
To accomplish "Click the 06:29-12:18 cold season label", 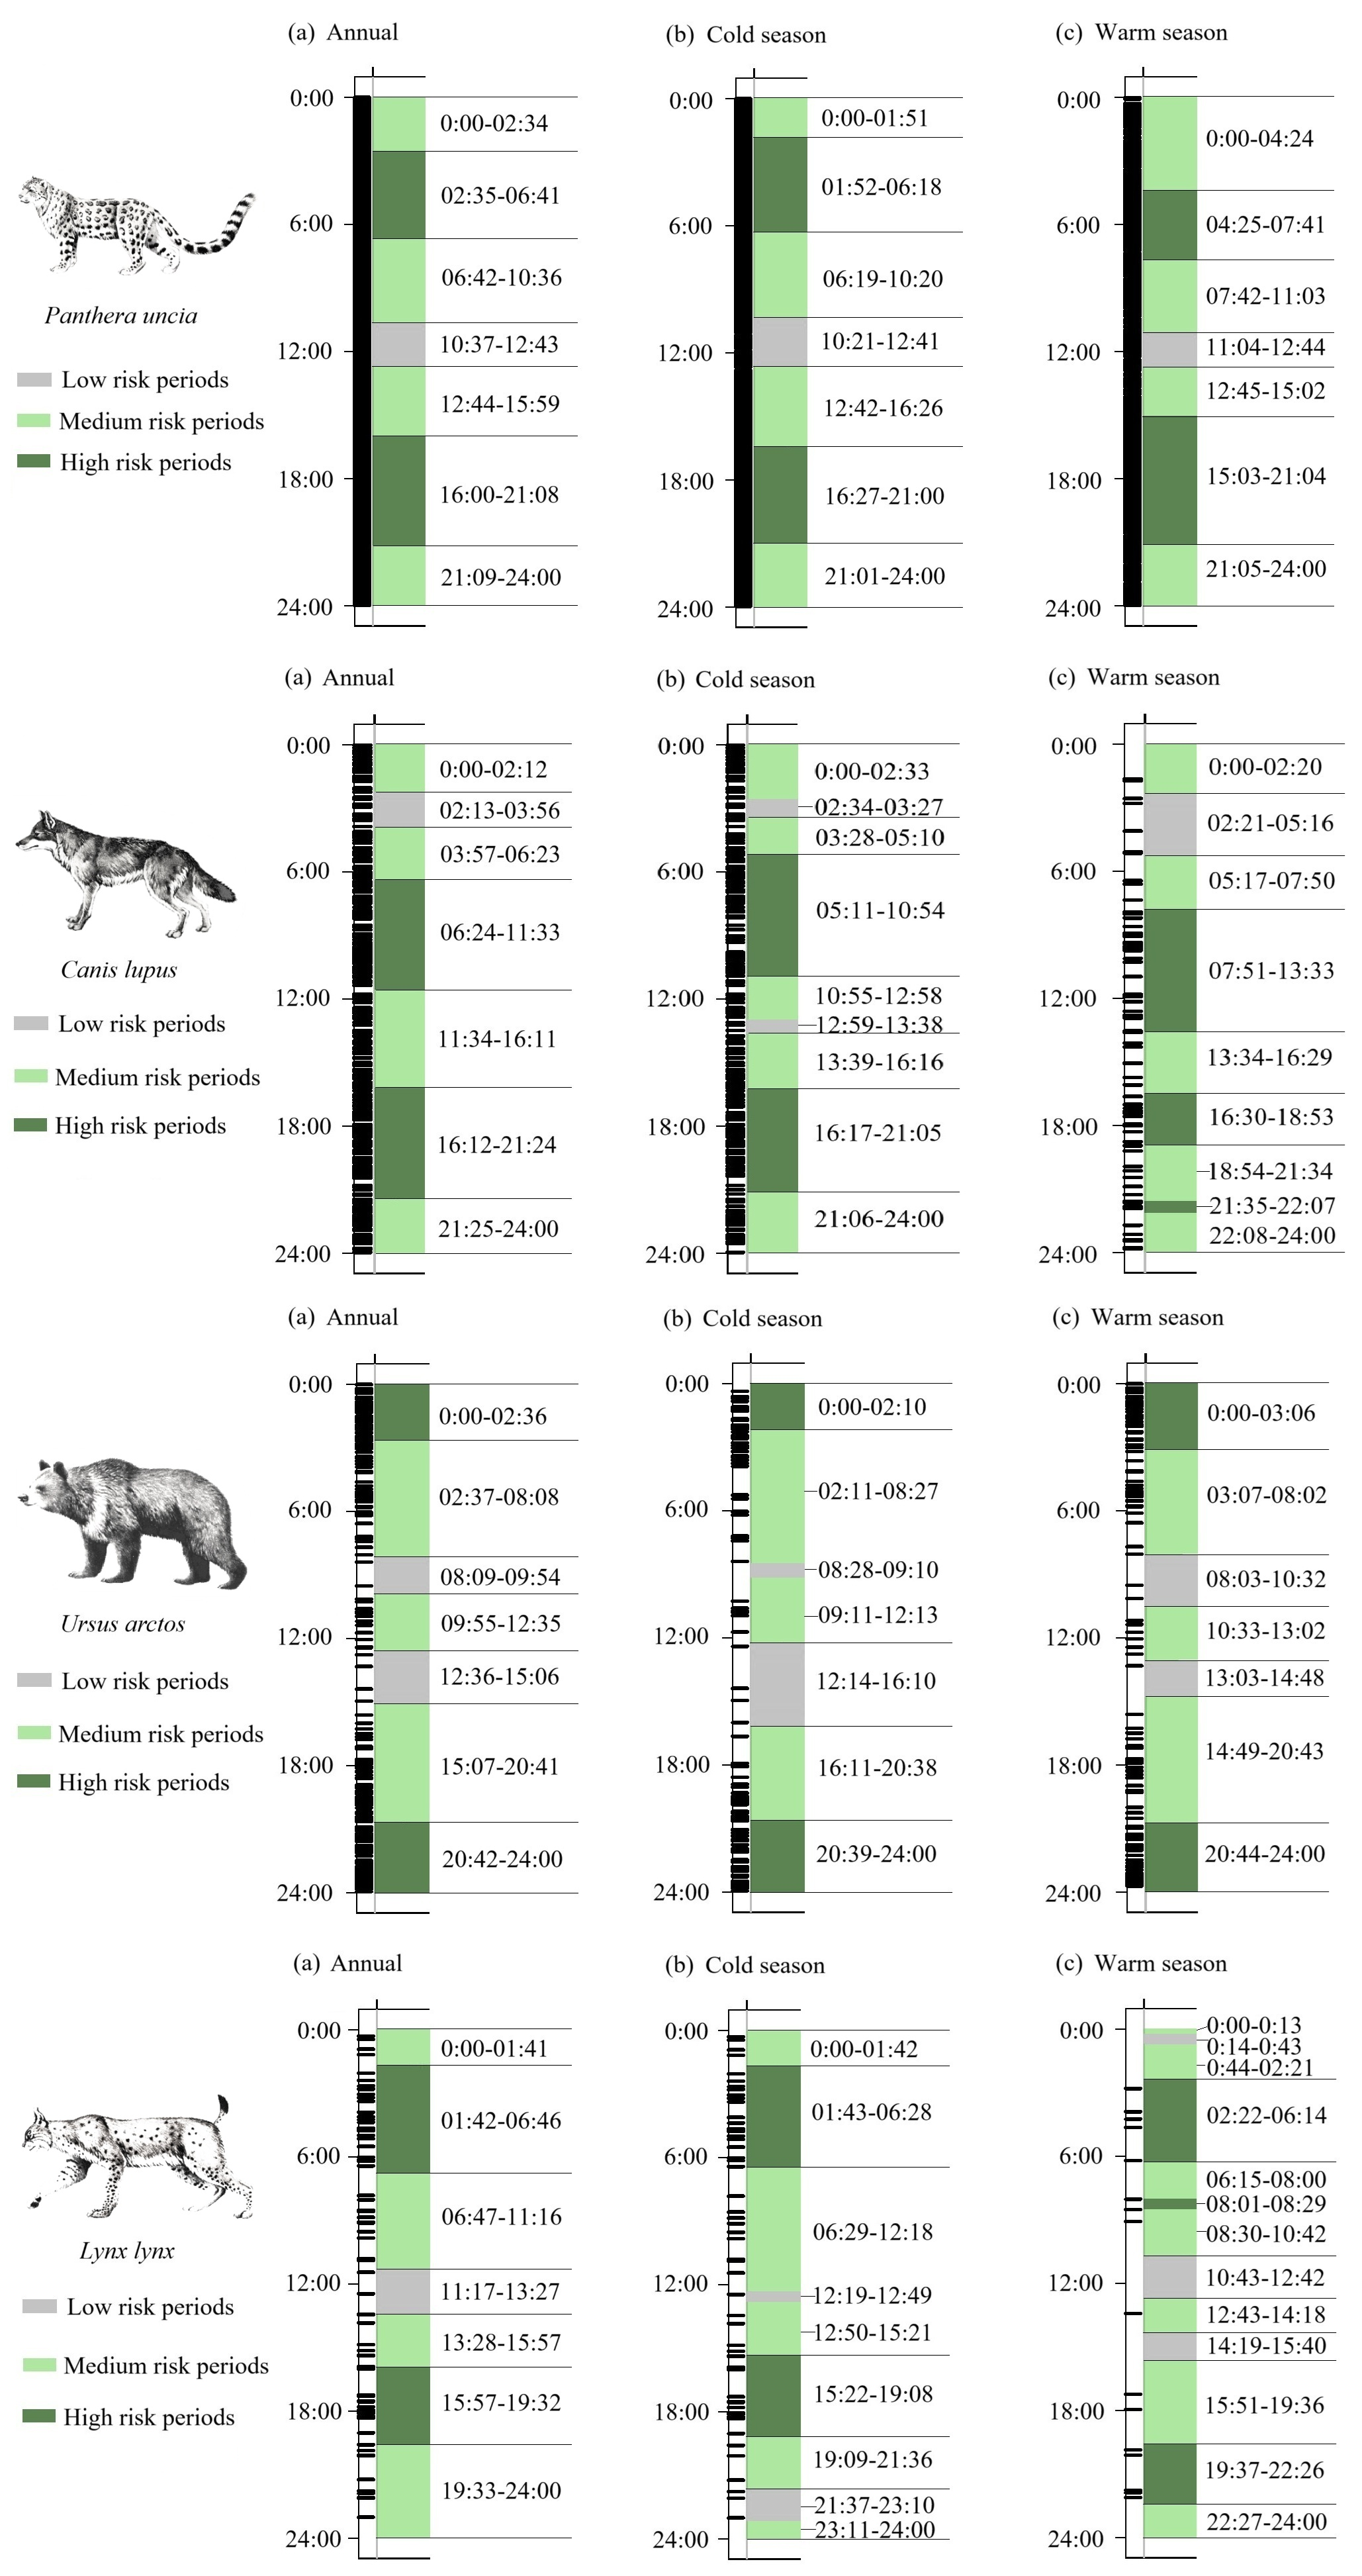I will pyautogui.click(x=872, y=2231).
